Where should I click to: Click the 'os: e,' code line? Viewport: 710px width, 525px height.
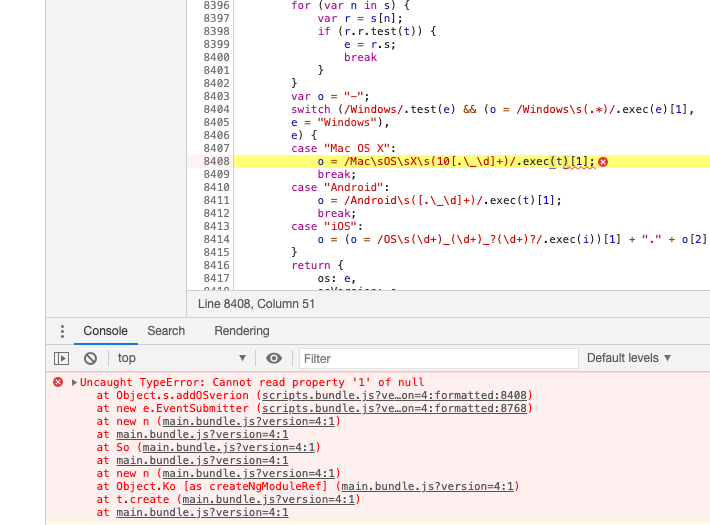pyautogui.click(x=337, y=279)
